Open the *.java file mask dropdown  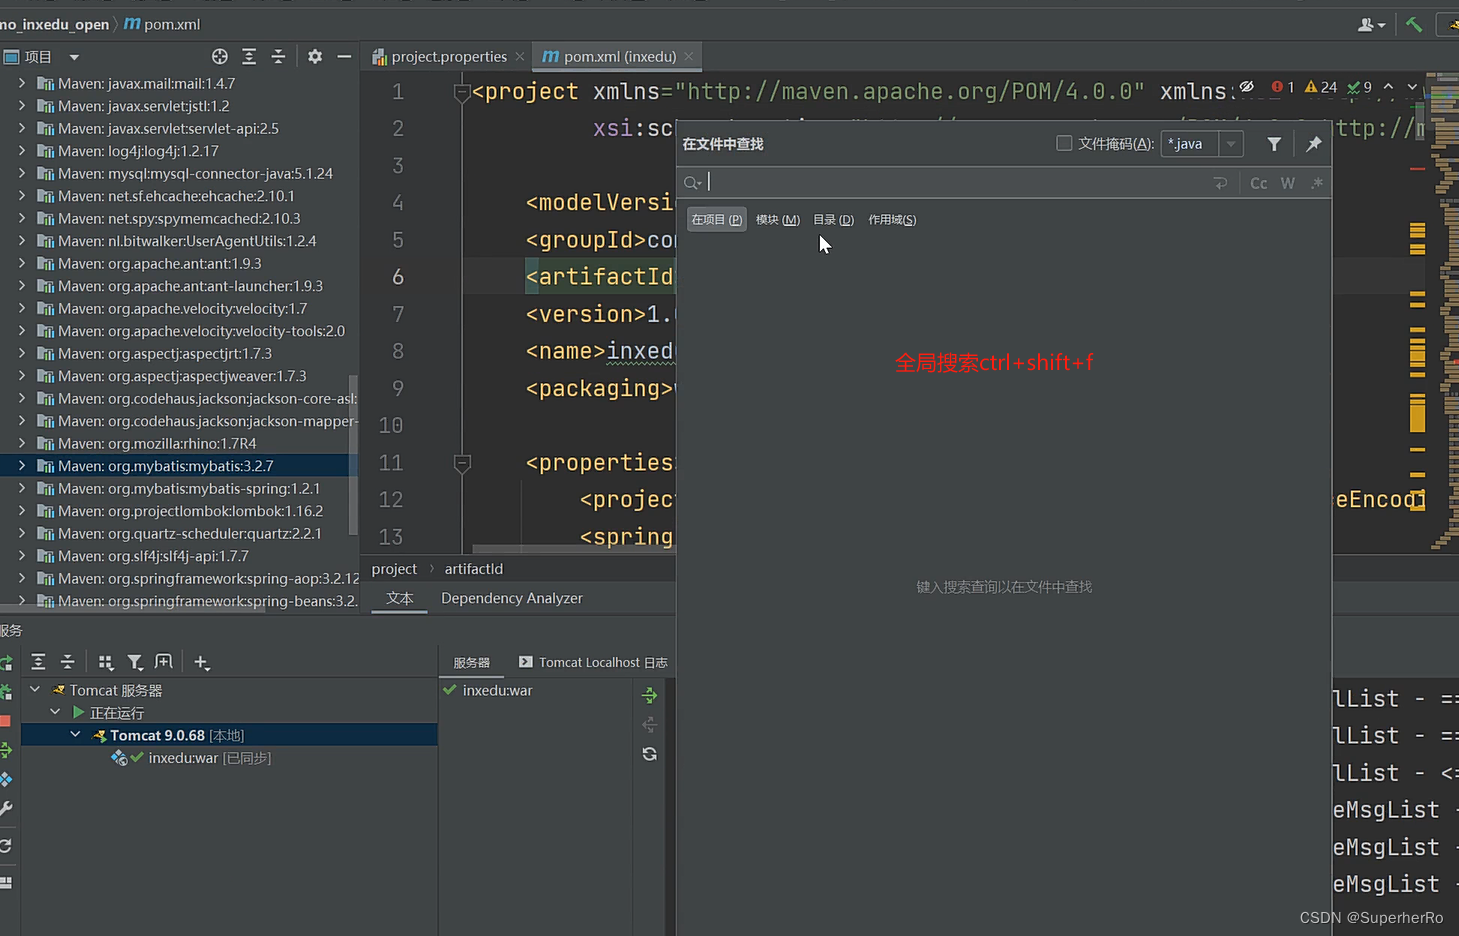[1231, 144]
